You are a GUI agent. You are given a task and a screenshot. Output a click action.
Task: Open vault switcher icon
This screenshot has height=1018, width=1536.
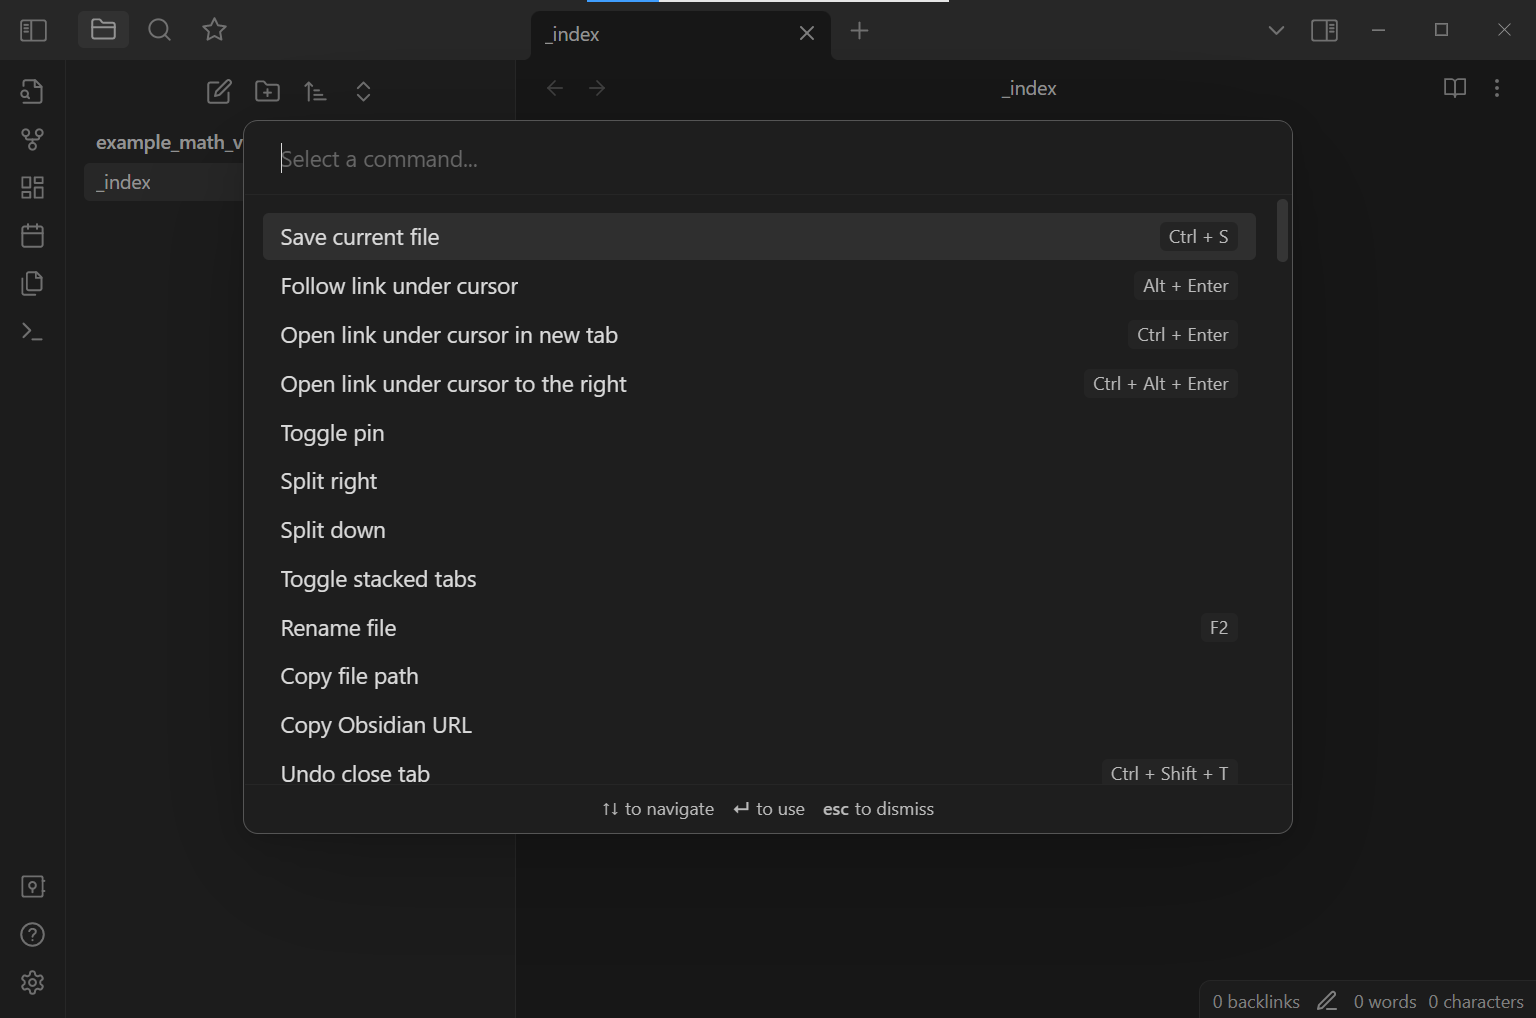coord(32,887)
